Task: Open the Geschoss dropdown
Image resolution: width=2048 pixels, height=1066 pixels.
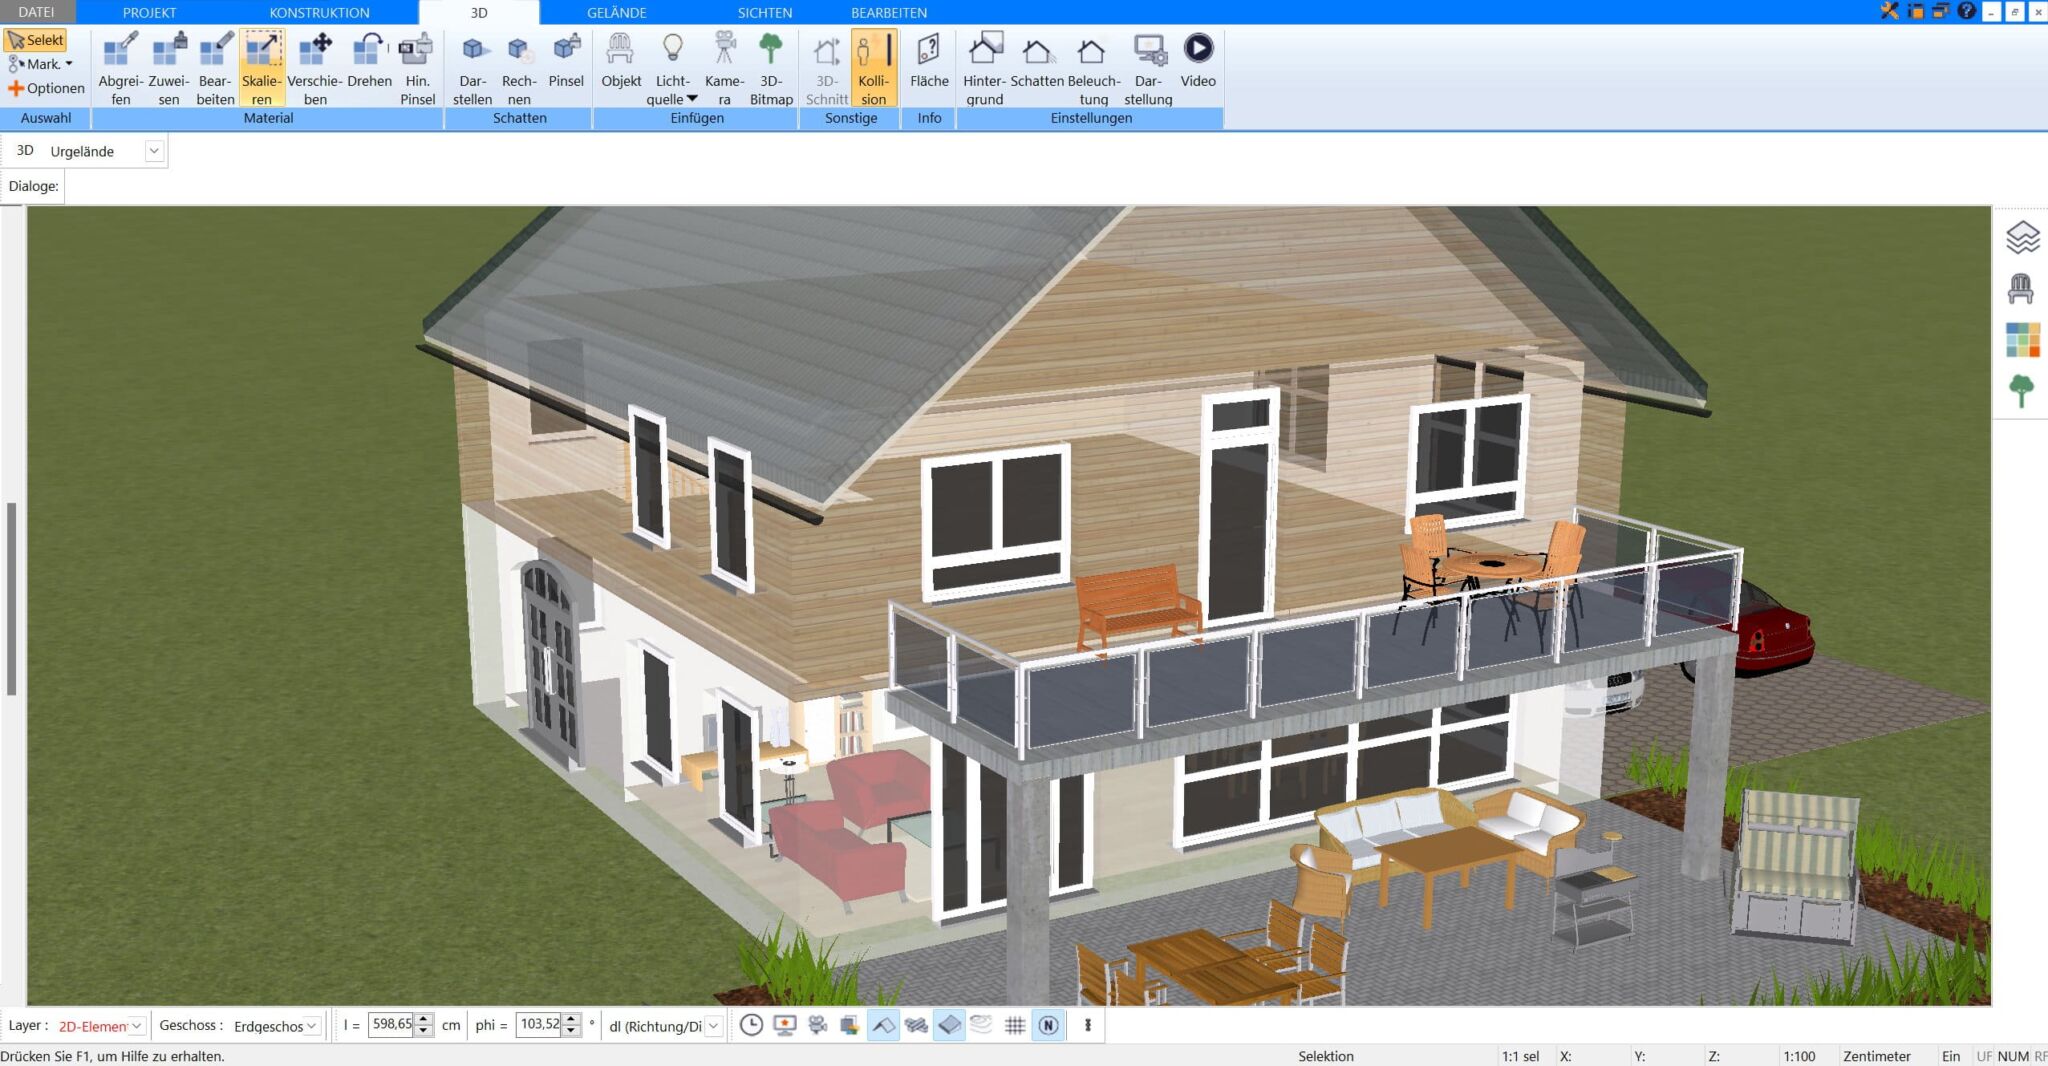Action: [x=312, y=1025]
